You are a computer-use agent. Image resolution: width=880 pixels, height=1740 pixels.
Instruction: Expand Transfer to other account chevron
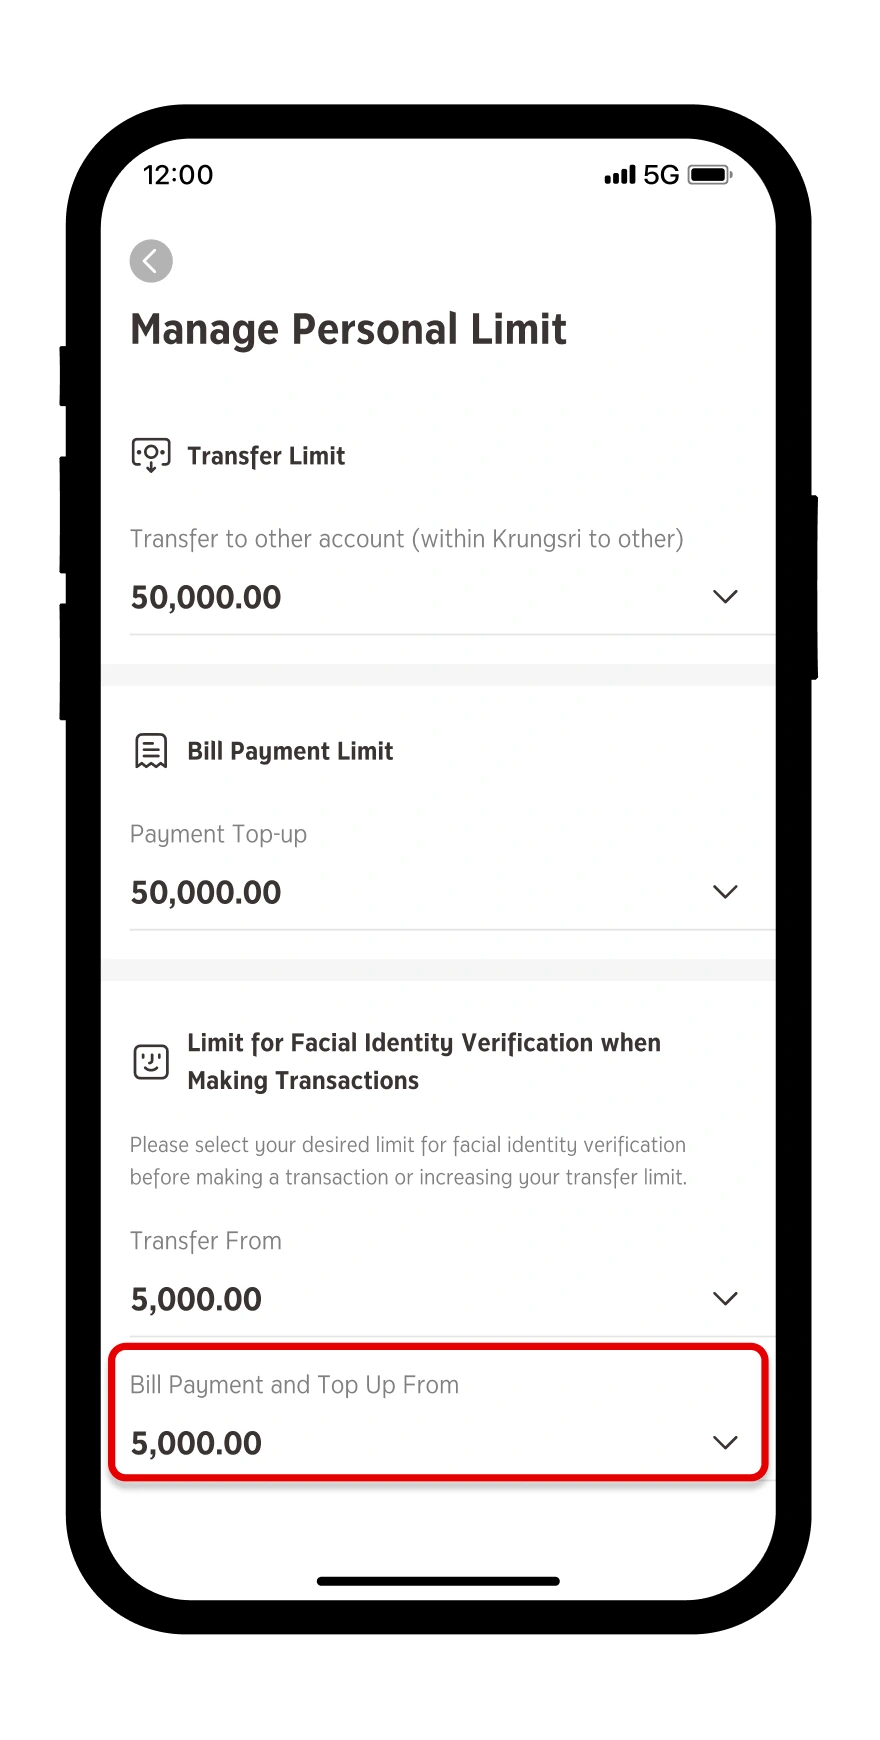[725, 597]
